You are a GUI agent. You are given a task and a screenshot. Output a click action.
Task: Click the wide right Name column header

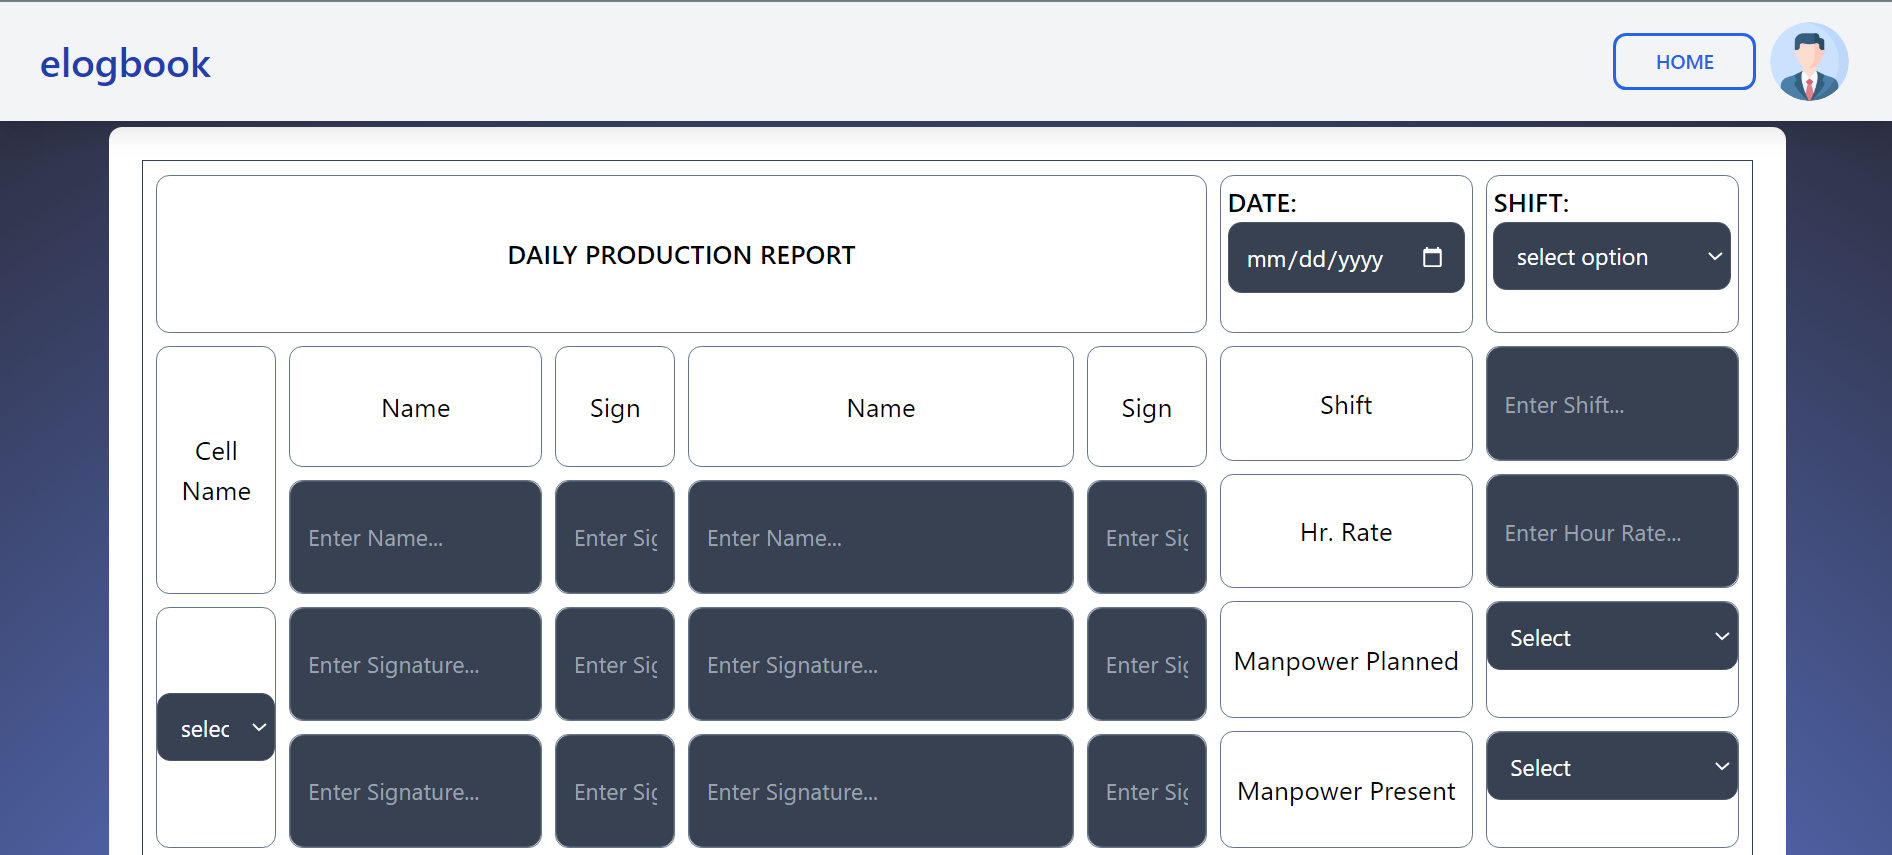pos(881,408)
